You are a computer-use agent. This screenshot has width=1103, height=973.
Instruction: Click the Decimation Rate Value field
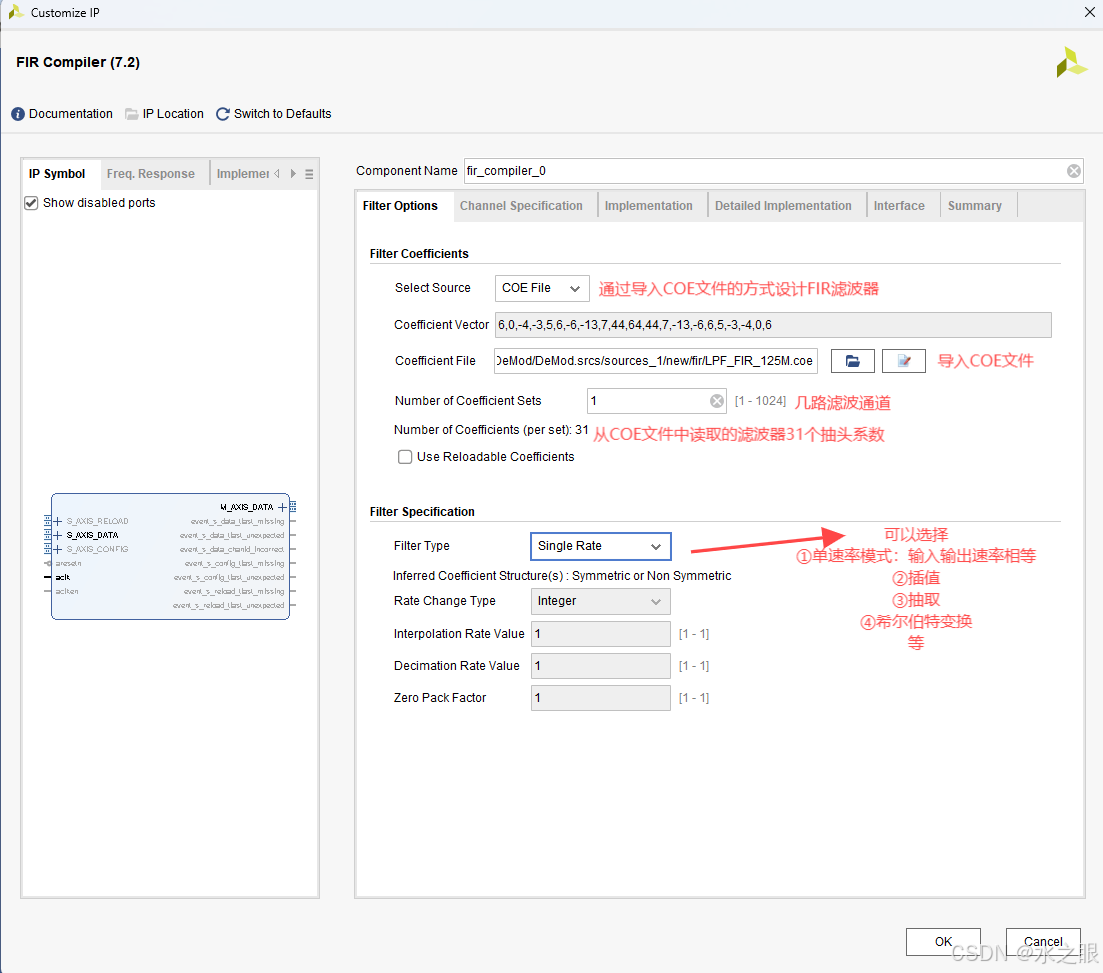point(601,666)
